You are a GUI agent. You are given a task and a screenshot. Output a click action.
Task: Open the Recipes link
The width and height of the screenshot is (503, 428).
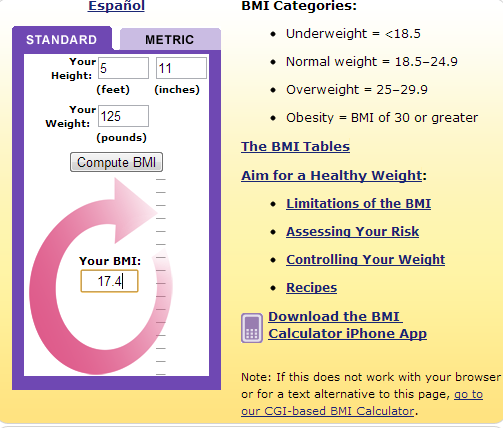311,287
